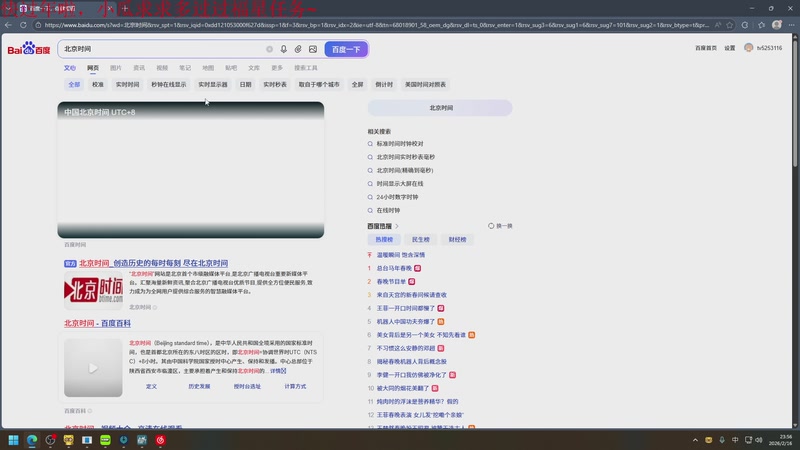Select the 实时显示器 filter chip
Image resolution: width=800 pixels, height=450 pixels.
[x=213, y=85]
